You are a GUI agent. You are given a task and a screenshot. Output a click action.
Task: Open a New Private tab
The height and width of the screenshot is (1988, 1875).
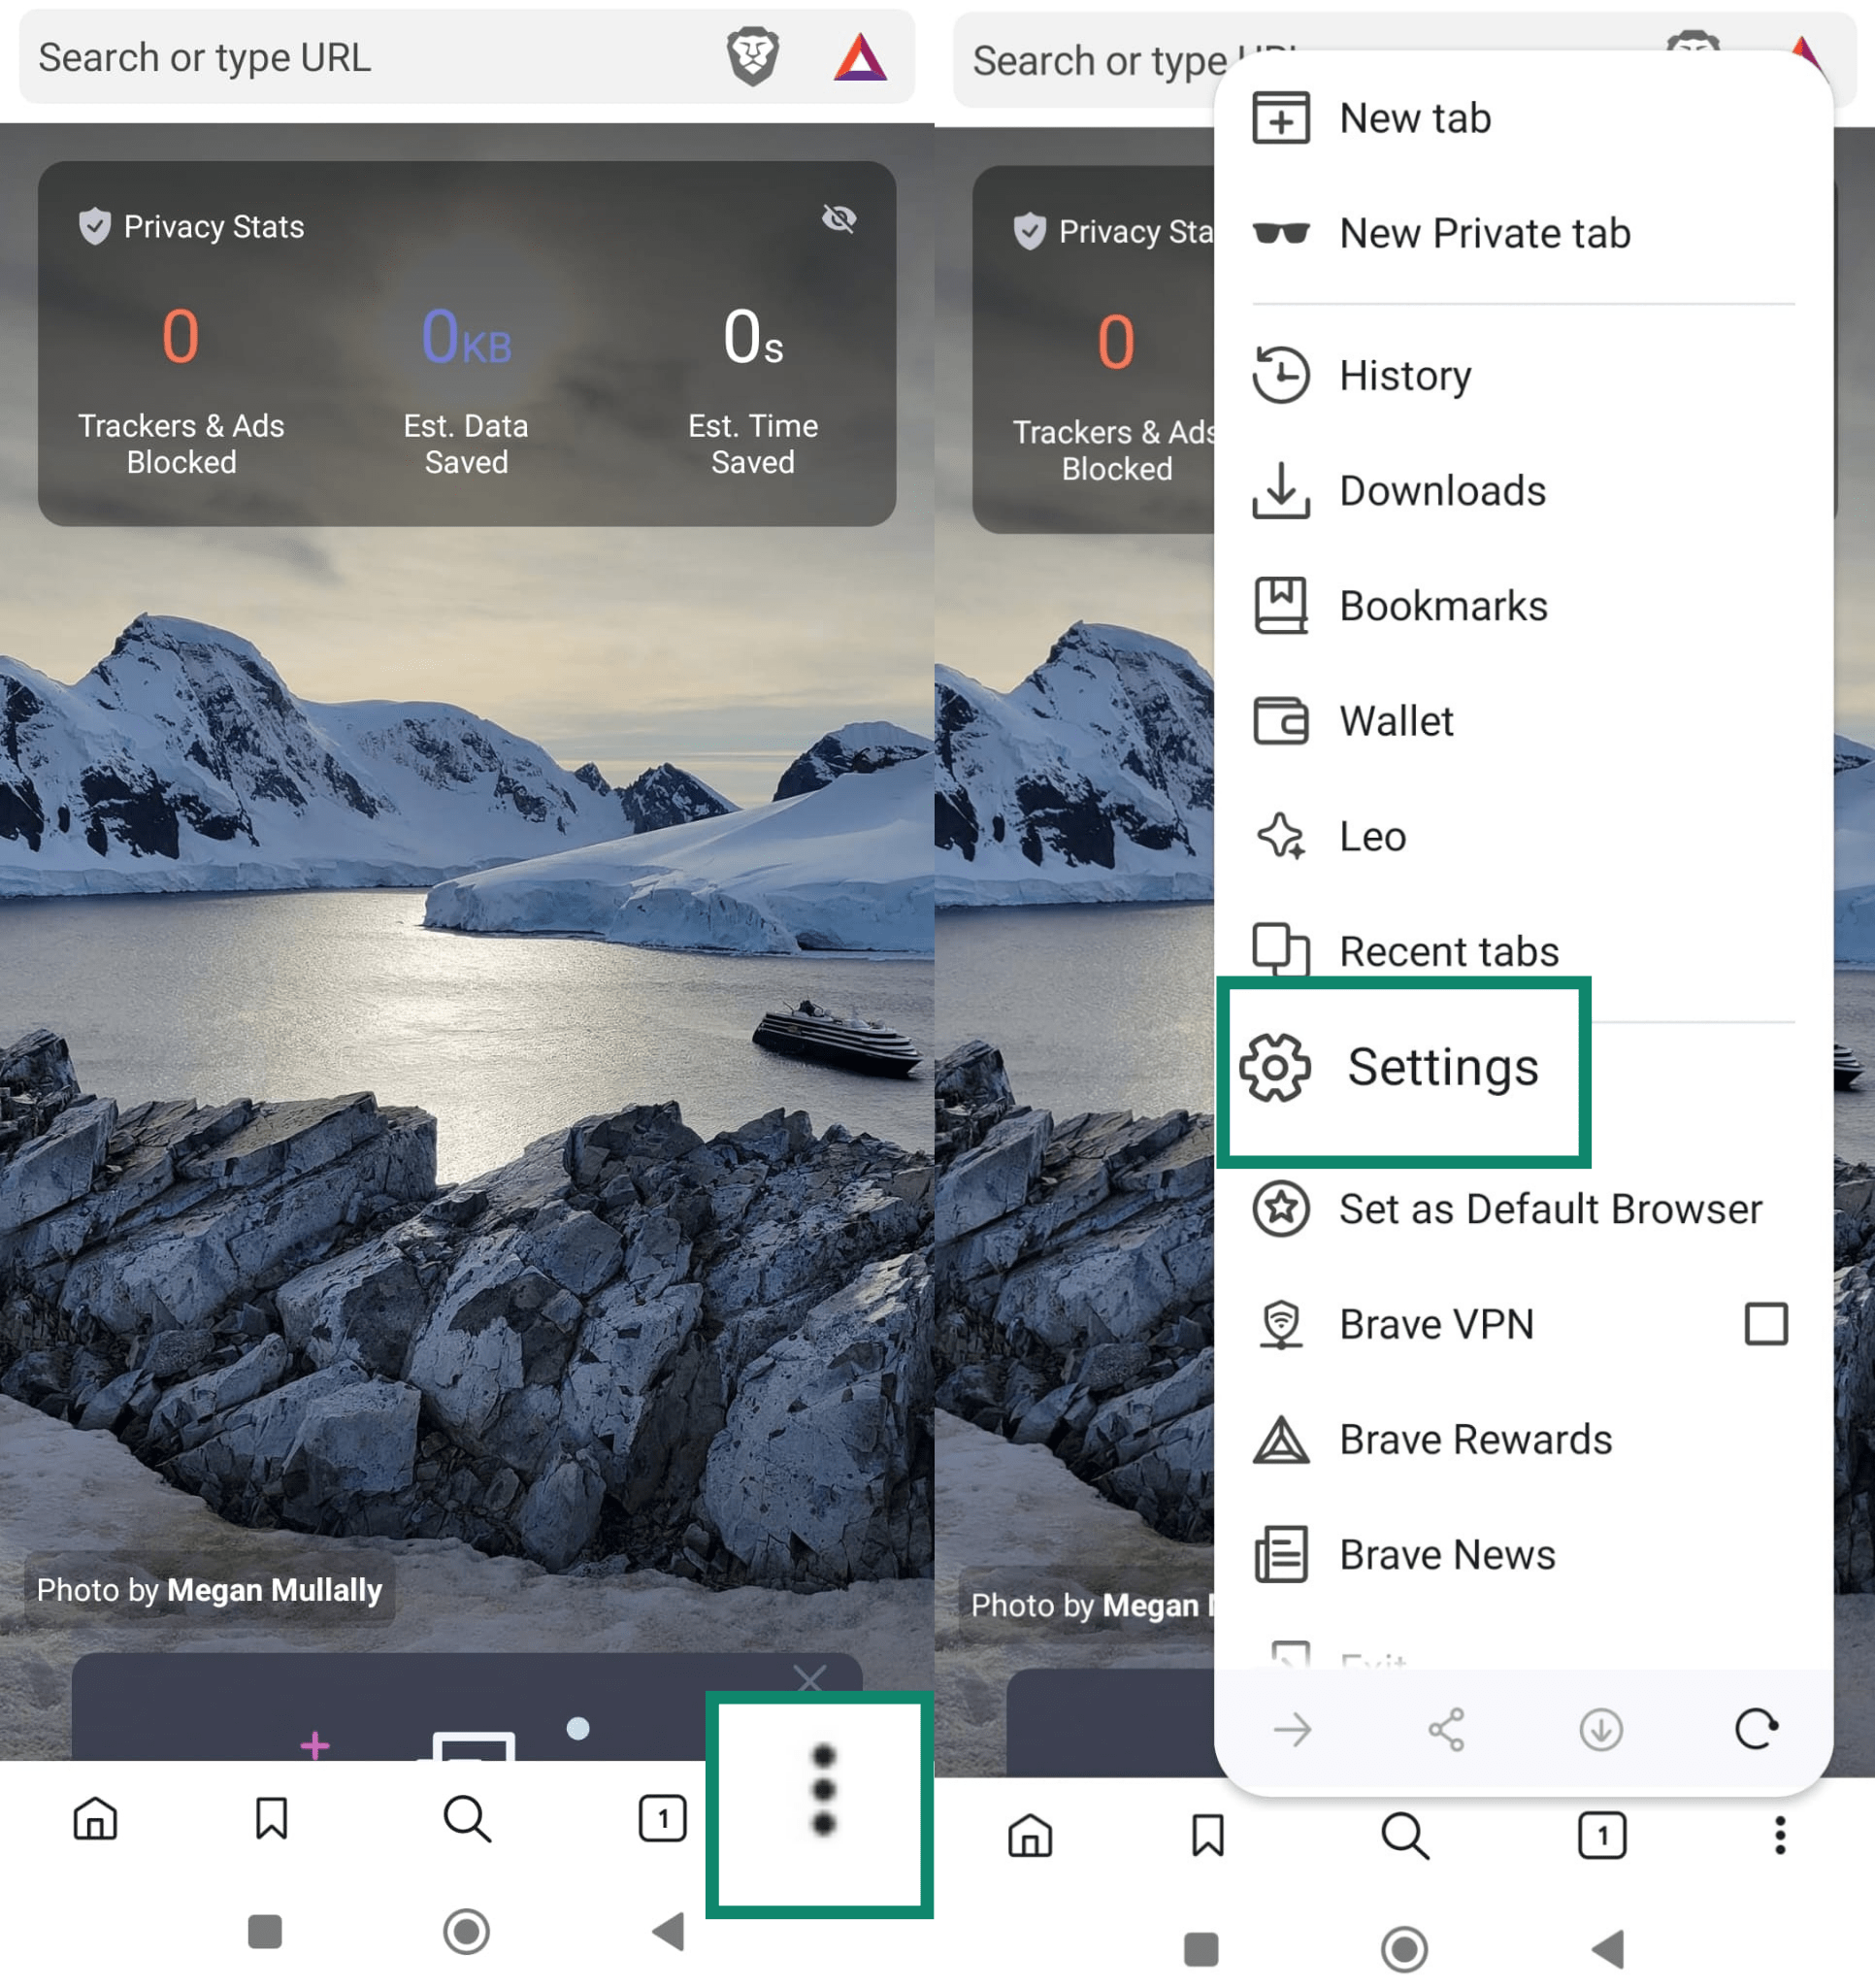pos(1484,233)
